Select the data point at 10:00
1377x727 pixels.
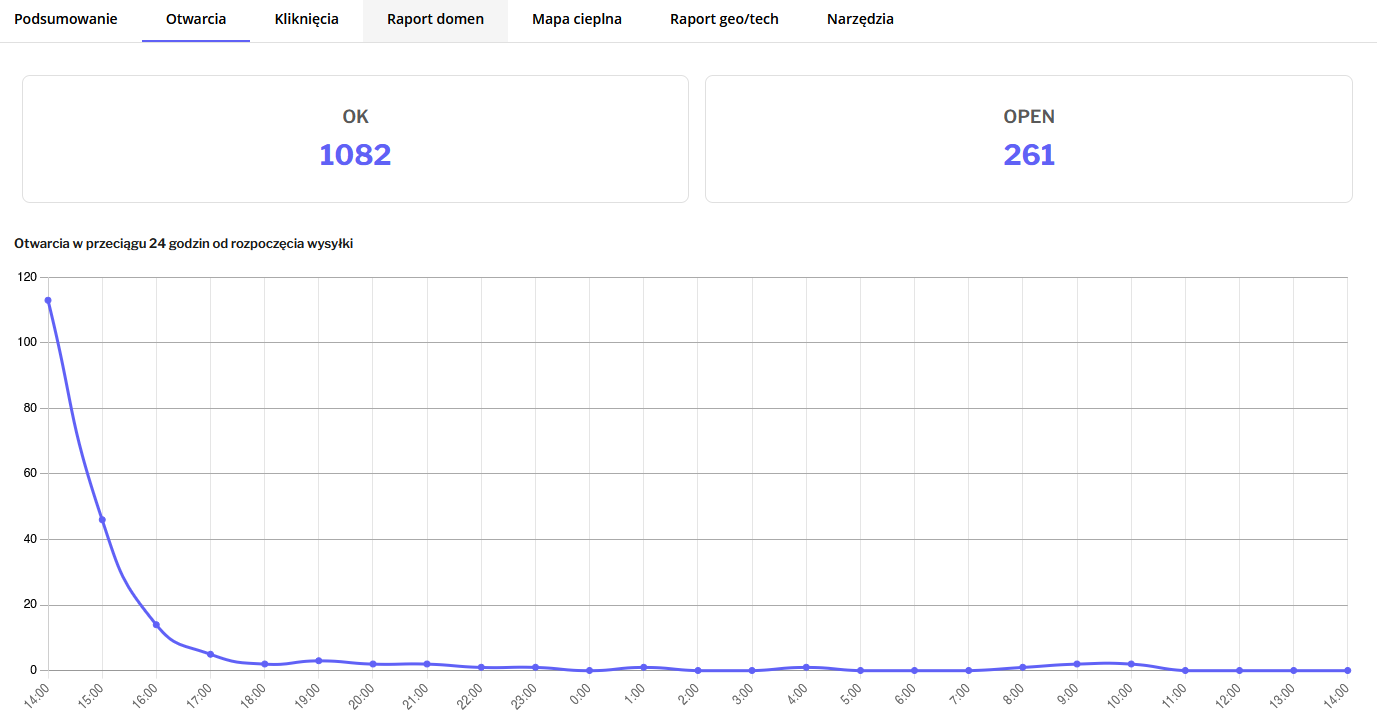coord(1131,664)
